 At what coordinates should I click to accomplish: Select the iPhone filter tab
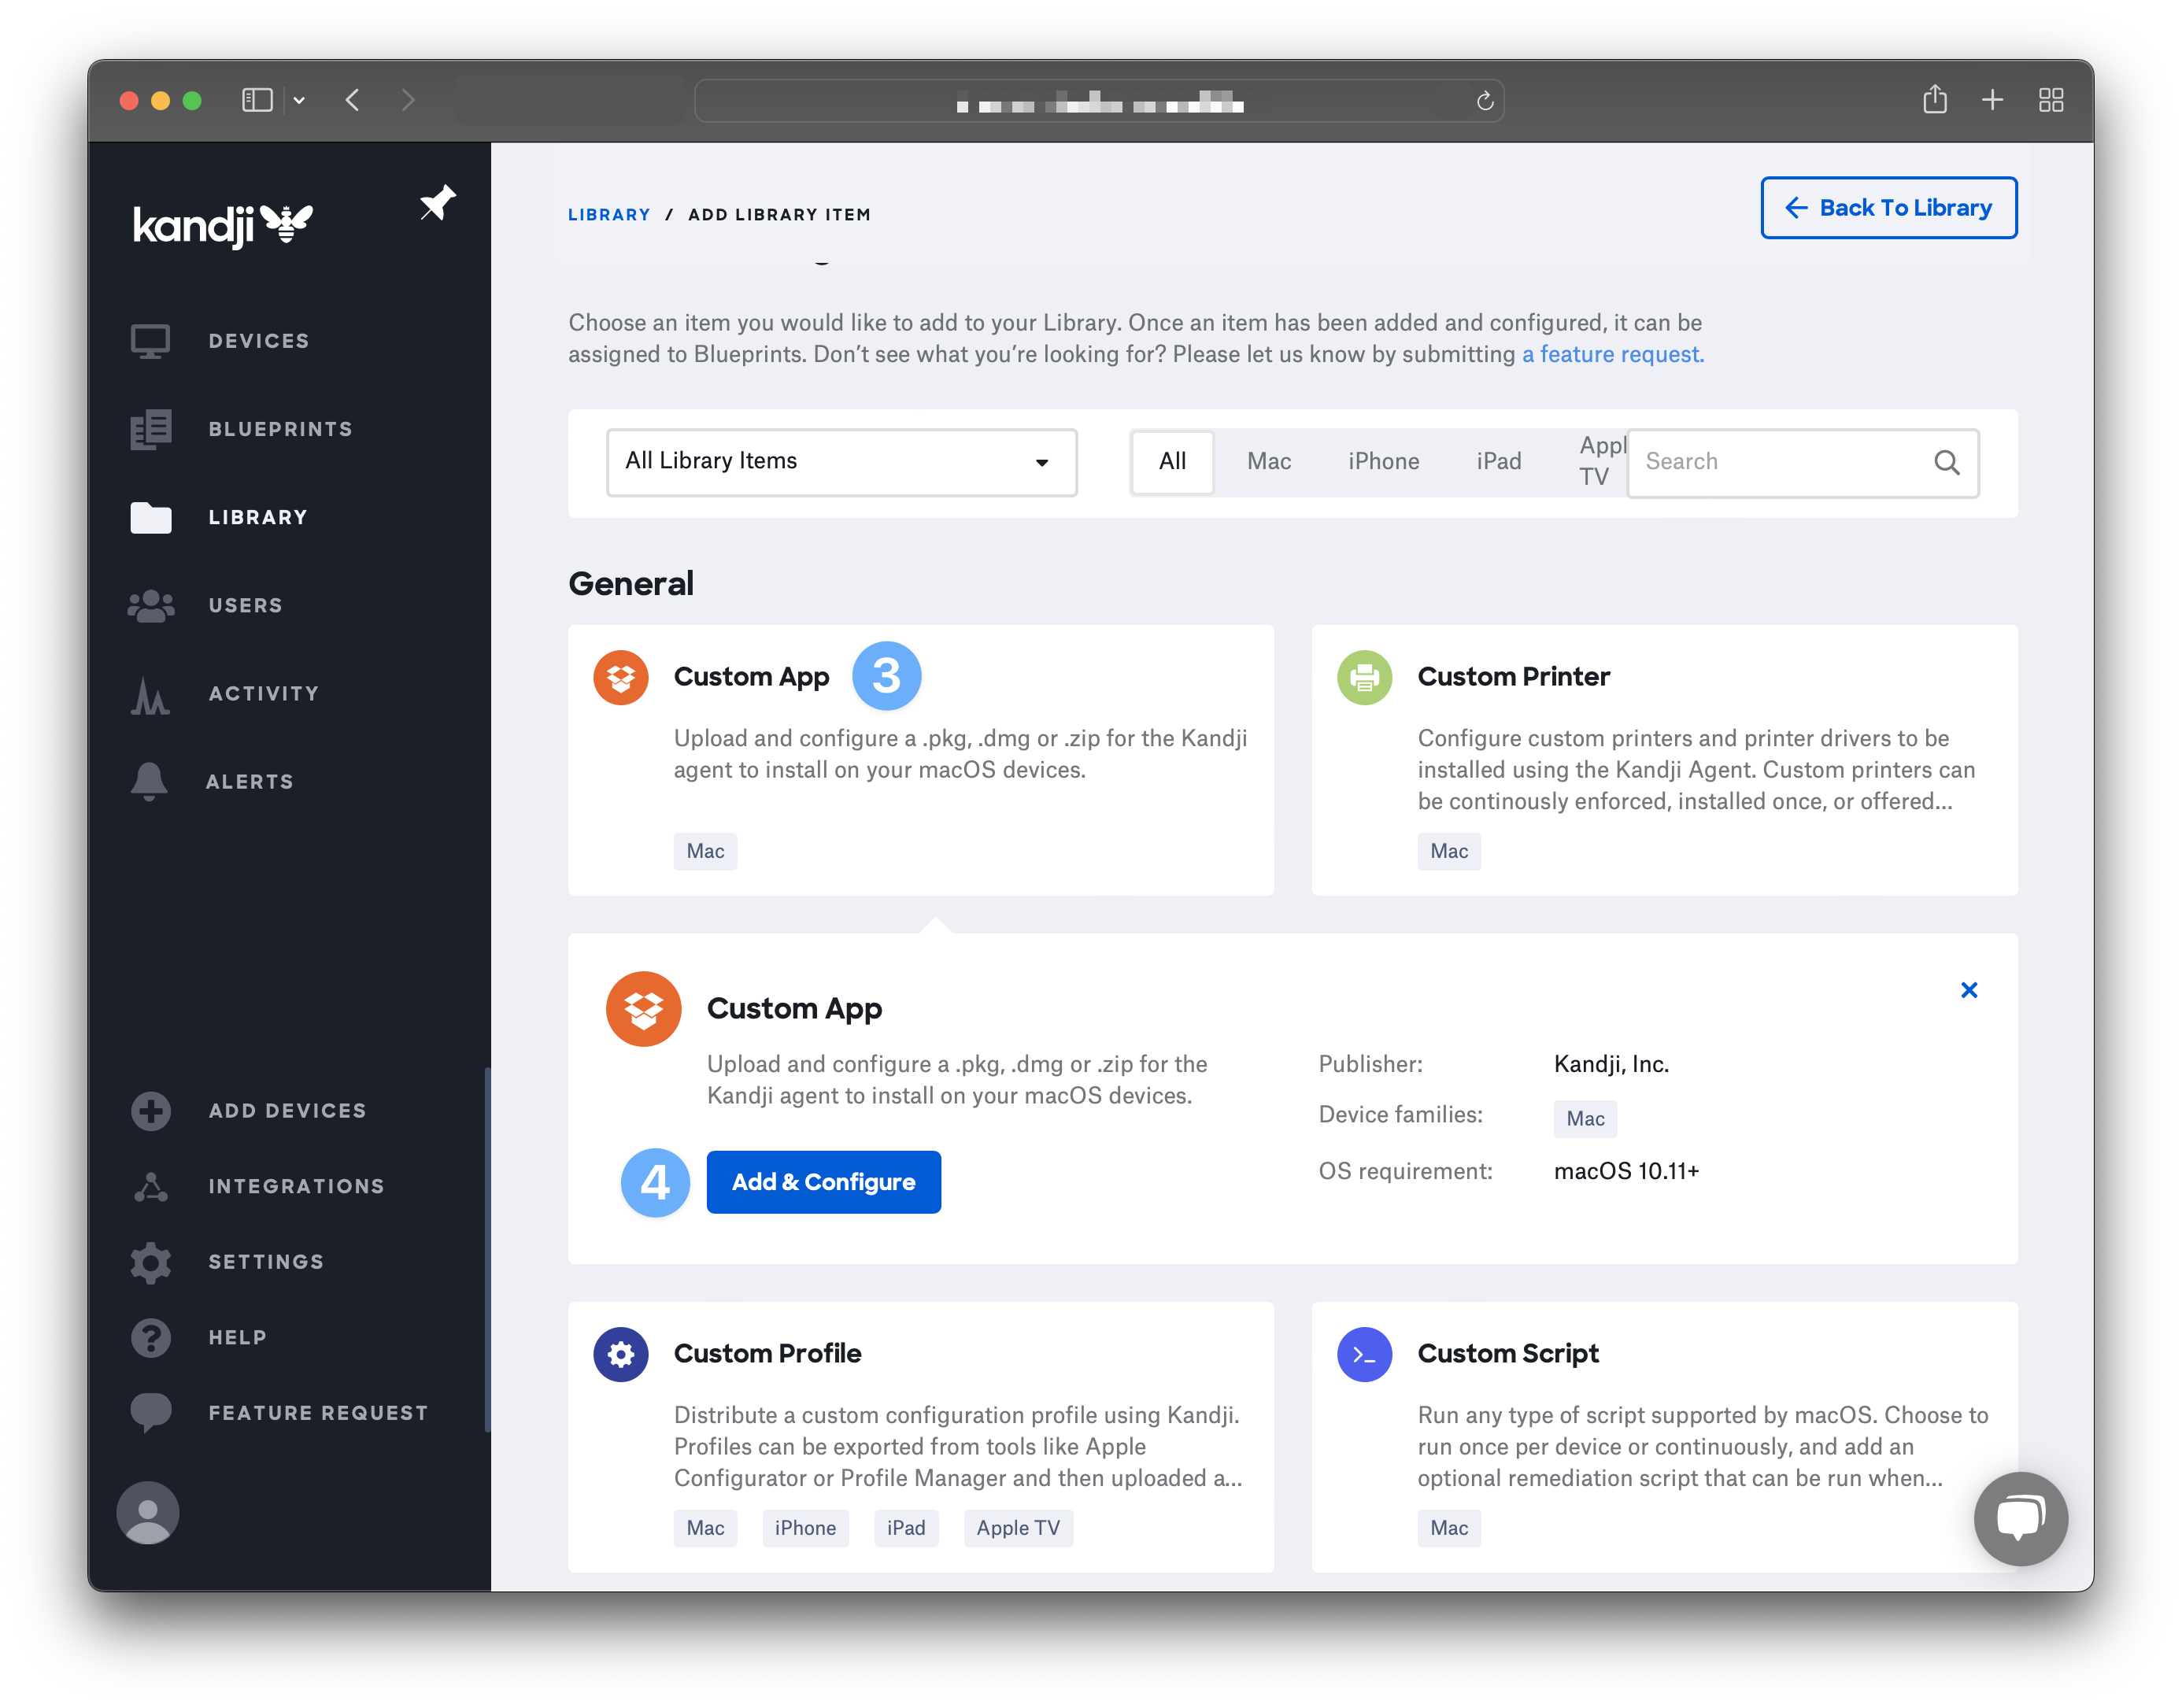coord(1383,462)
